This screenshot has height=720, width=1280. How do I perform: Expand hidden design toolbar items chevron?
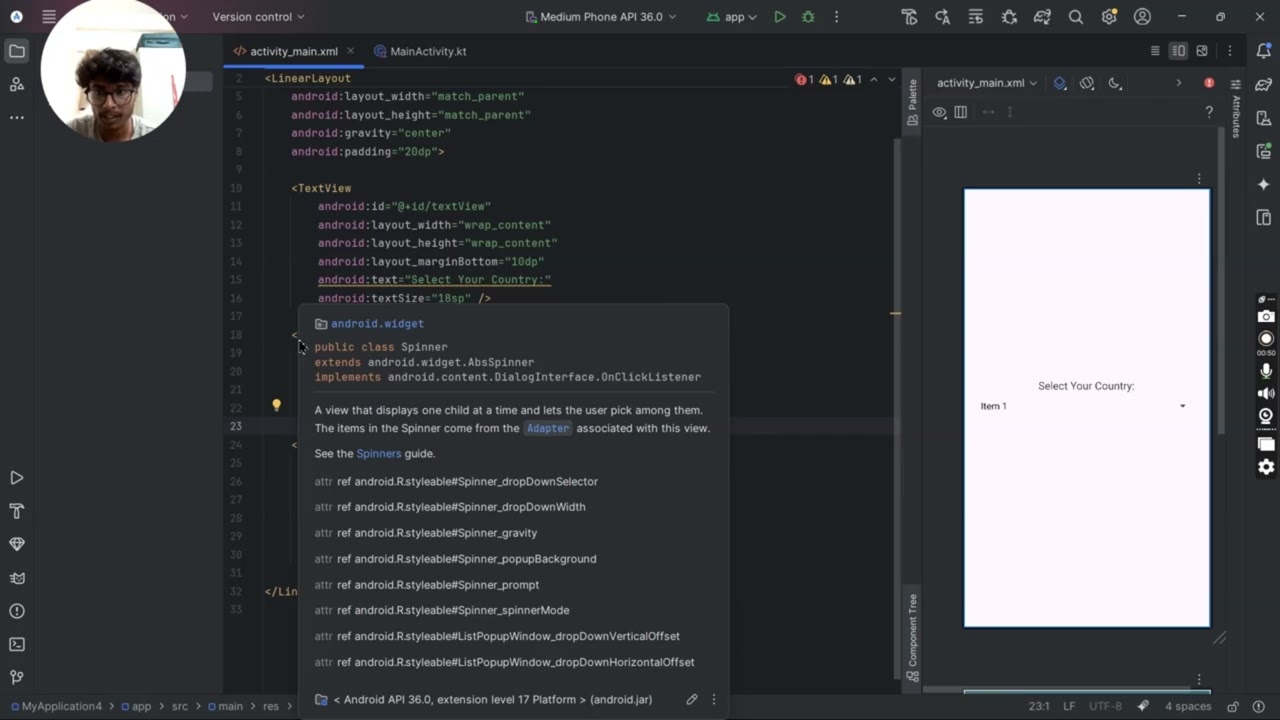pos(1179,83)
